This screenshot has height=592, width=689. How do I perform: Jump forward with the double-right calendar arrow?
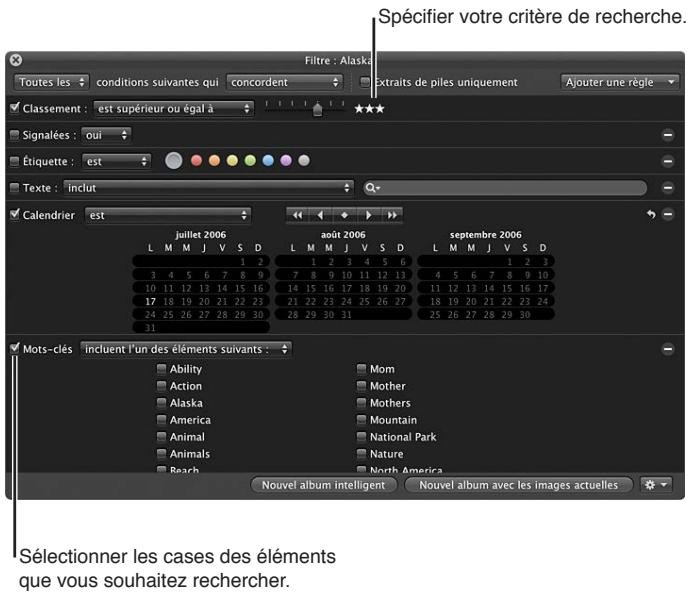pos(392,215)
